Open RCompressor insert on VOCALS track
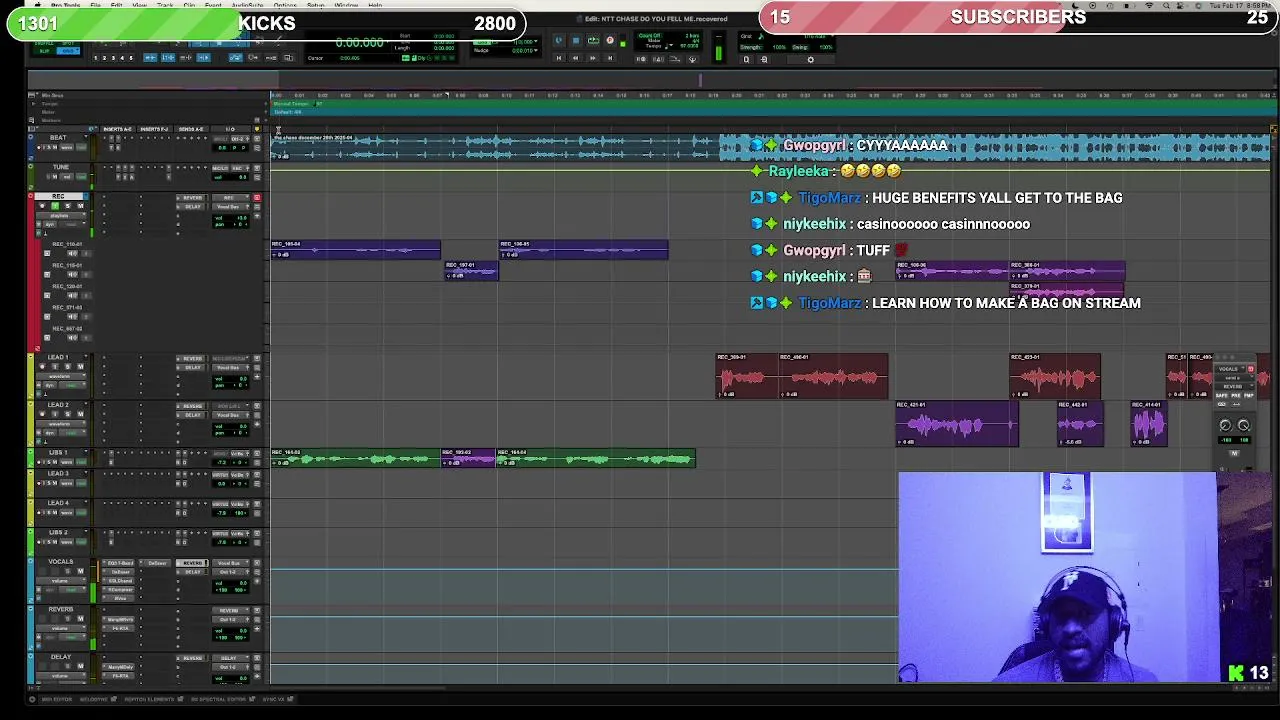Viewport: 1280px width, 720px height. tap(120, 590)
